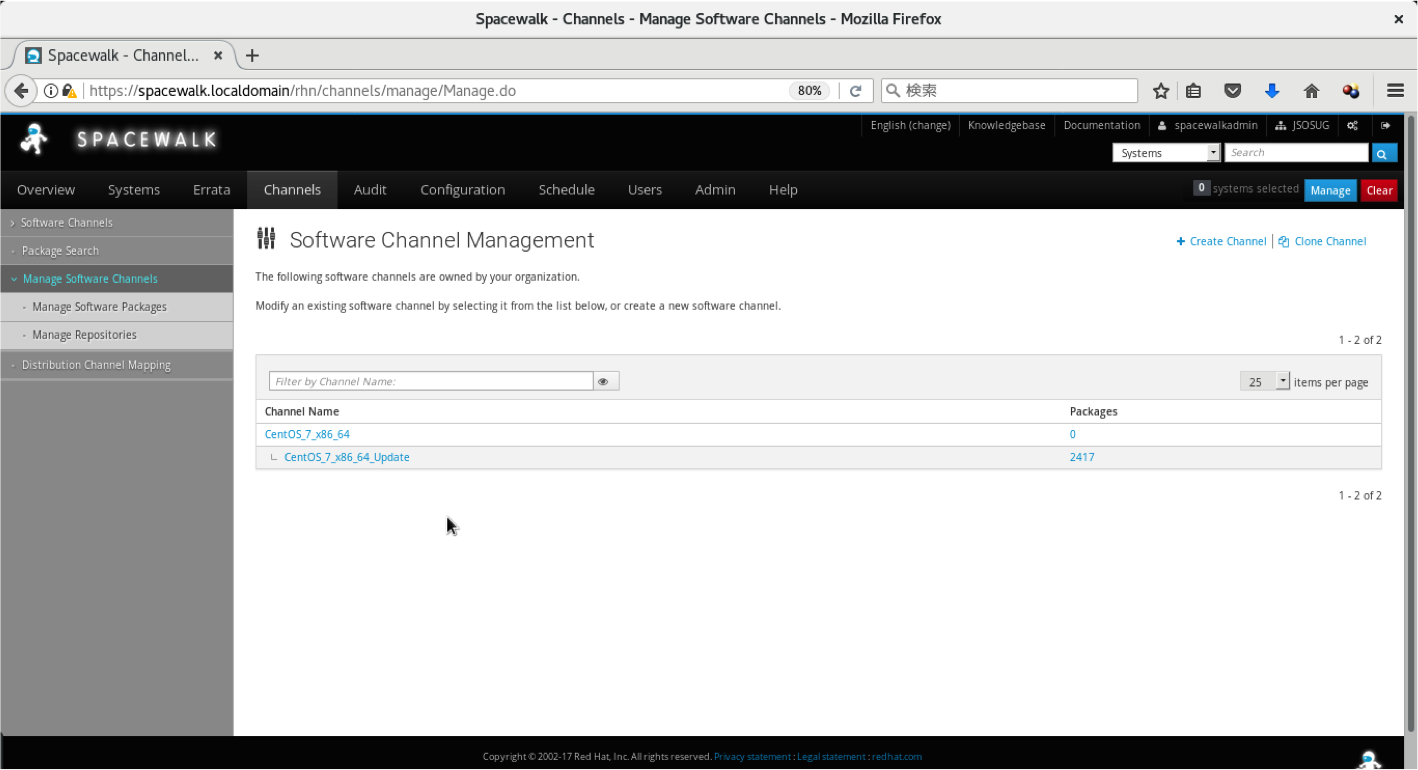Viewport: 1418px width, 770px height.
Task: Open Firefox downloads arrow icon
Action: pyautogui.click(x=1272, y=91)
